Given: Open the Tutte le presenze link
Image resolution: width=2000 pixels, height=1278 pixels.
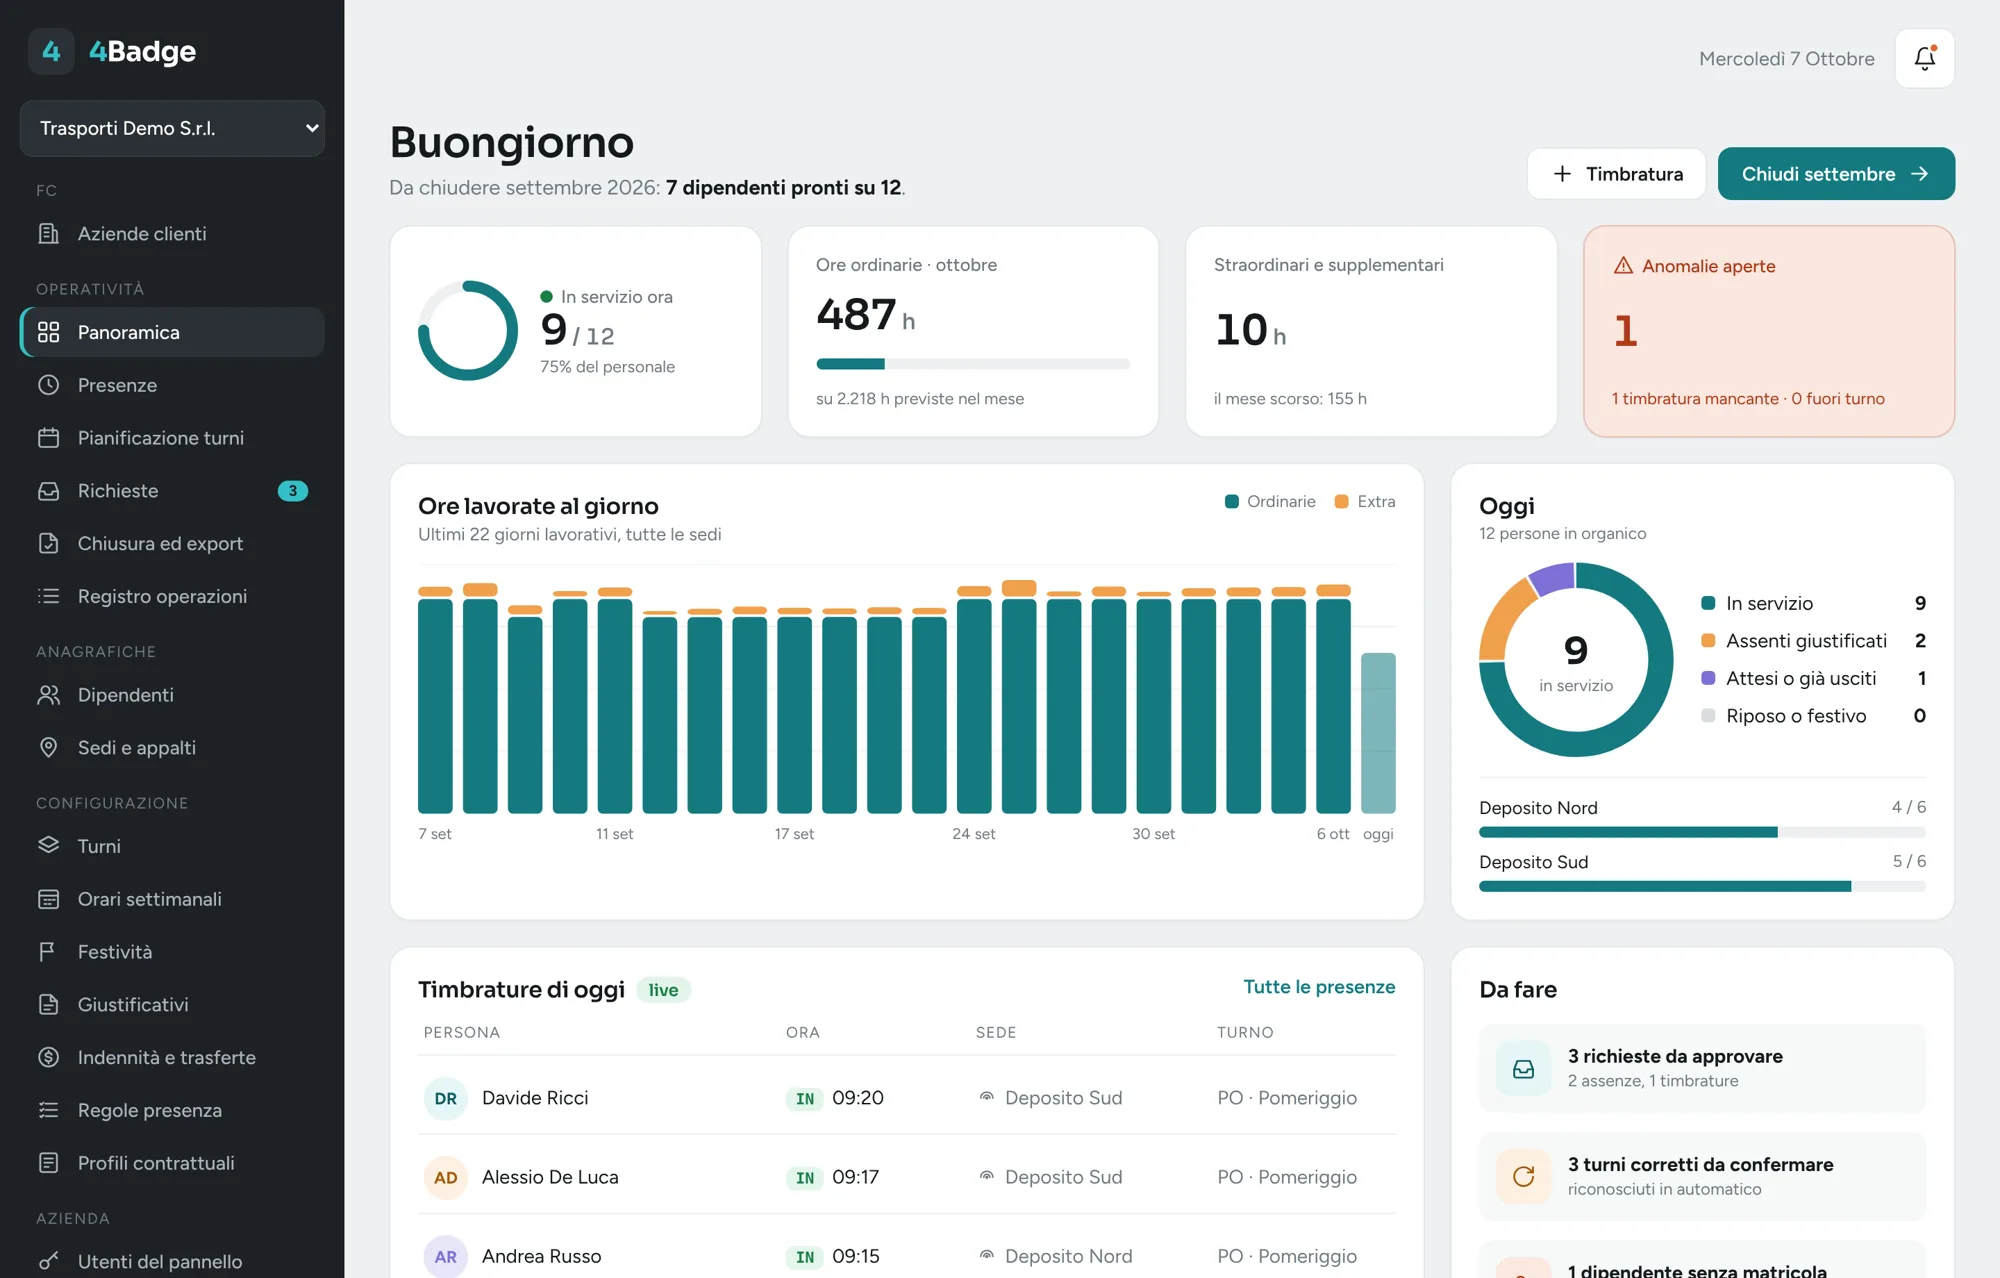Looking at the screenshot, I should [1319, 987].
